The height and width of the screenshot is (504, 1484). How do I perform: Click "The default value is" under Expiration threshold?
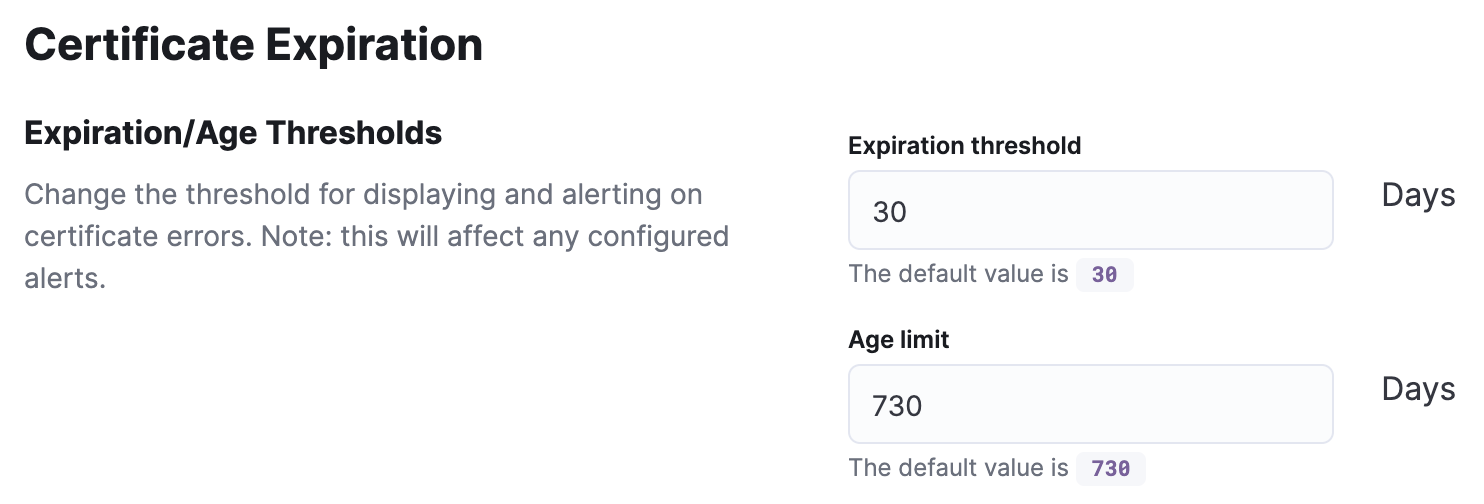tap(958, 274)
